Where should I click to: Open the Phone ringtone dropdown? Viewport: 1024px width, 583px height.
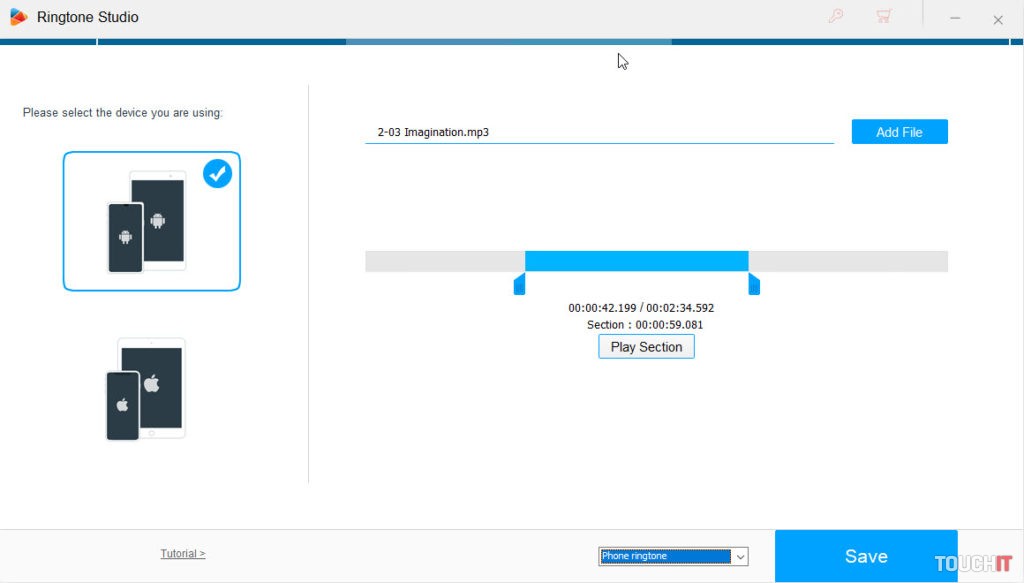(x=665, y=556)
